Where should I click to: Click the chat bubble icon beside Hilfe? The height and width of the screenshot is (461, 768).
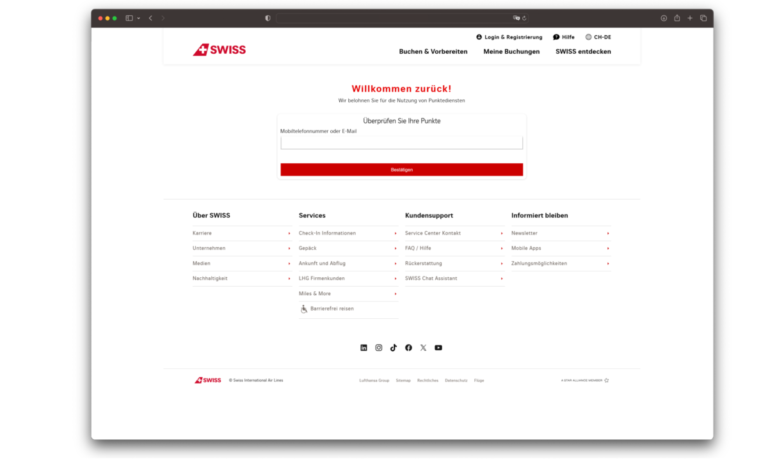(x=556, y=37)
